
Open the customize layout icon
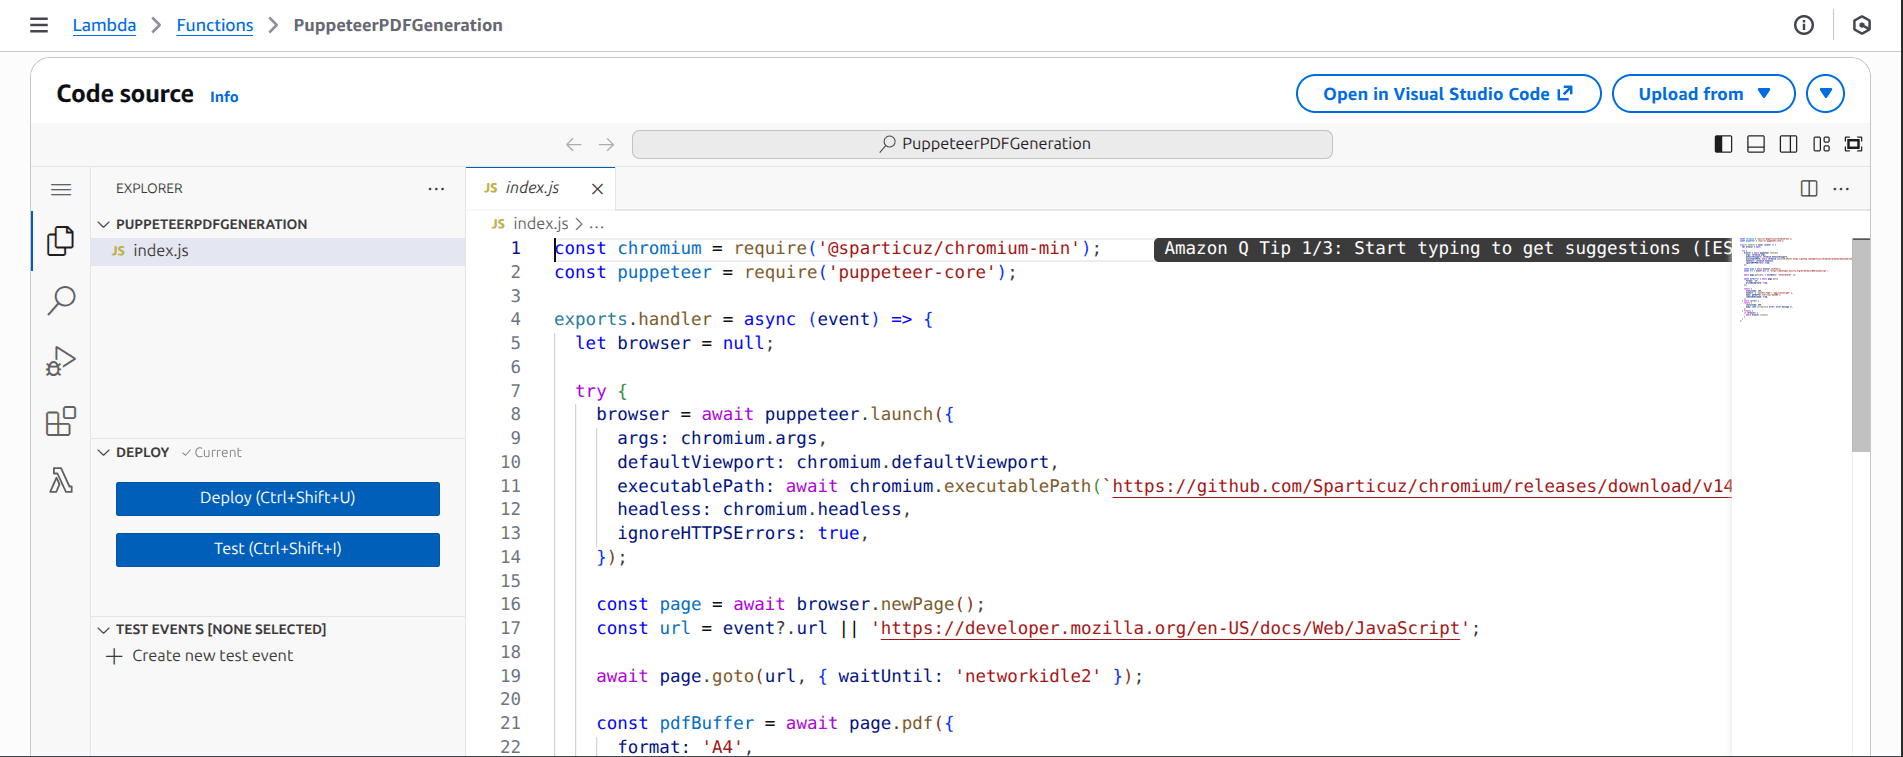click(x=1821, y=144)
